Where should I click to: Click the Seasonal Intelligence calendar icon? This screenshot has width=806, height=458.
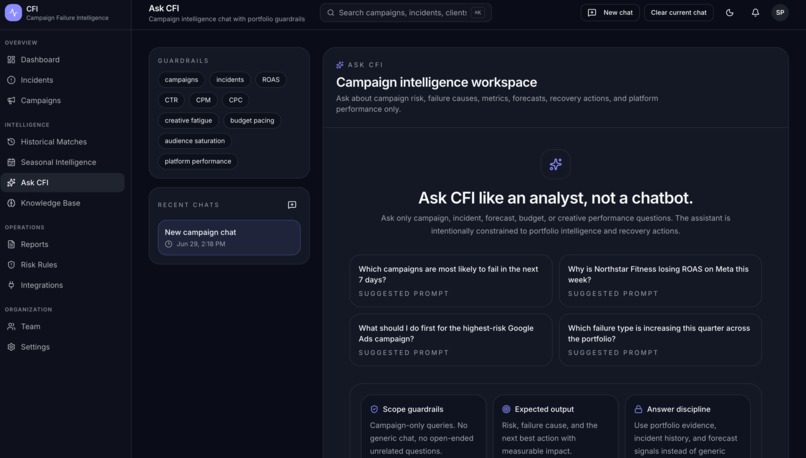click(11, 162)
